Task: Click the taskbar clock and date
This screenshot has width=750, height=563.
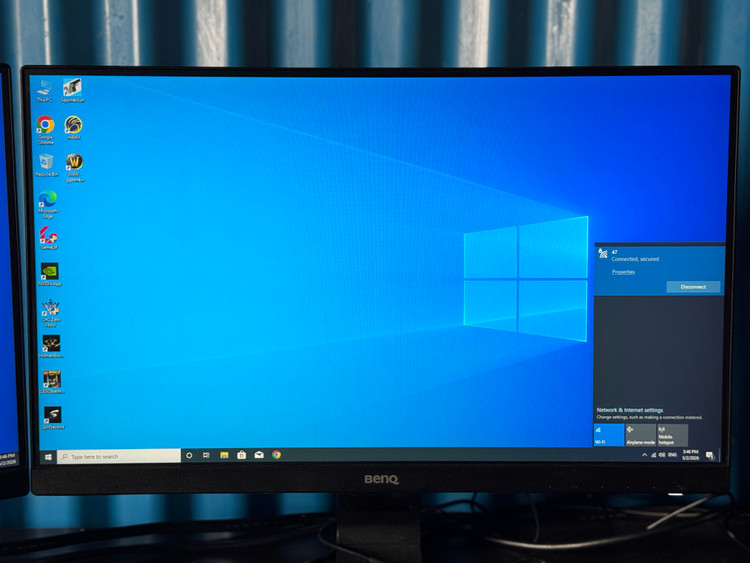Action: [690, 455]
